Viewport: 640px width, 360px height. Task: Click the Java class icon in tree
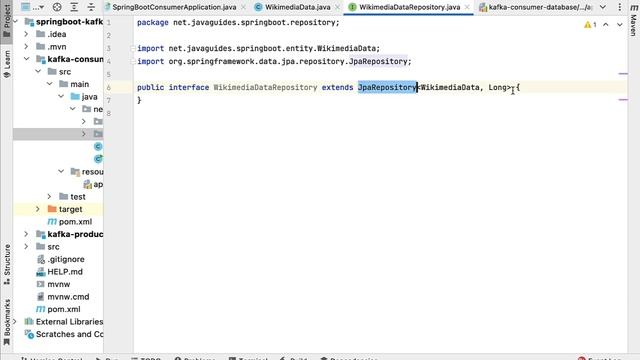[98, 147]
